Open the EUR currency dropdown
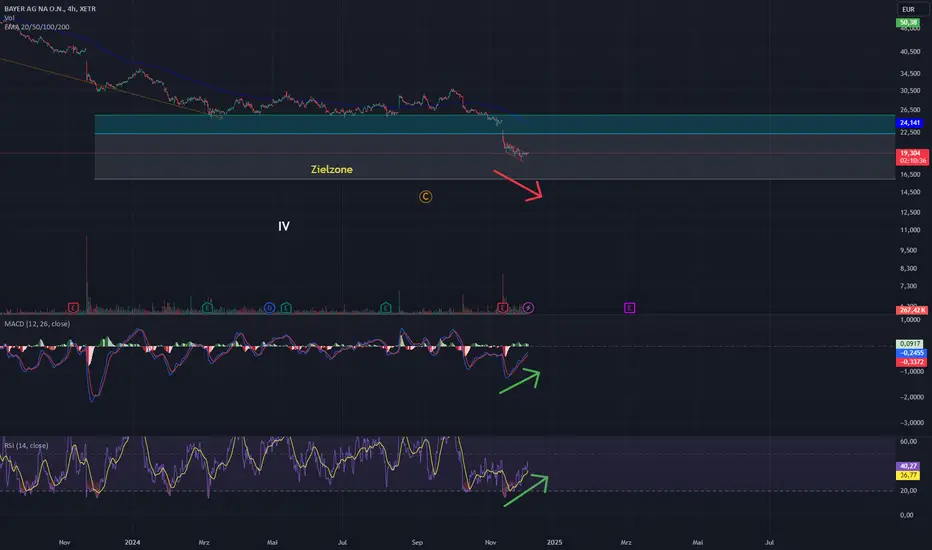Viewport: 932px width, 550px height. [x=908, y=9]
